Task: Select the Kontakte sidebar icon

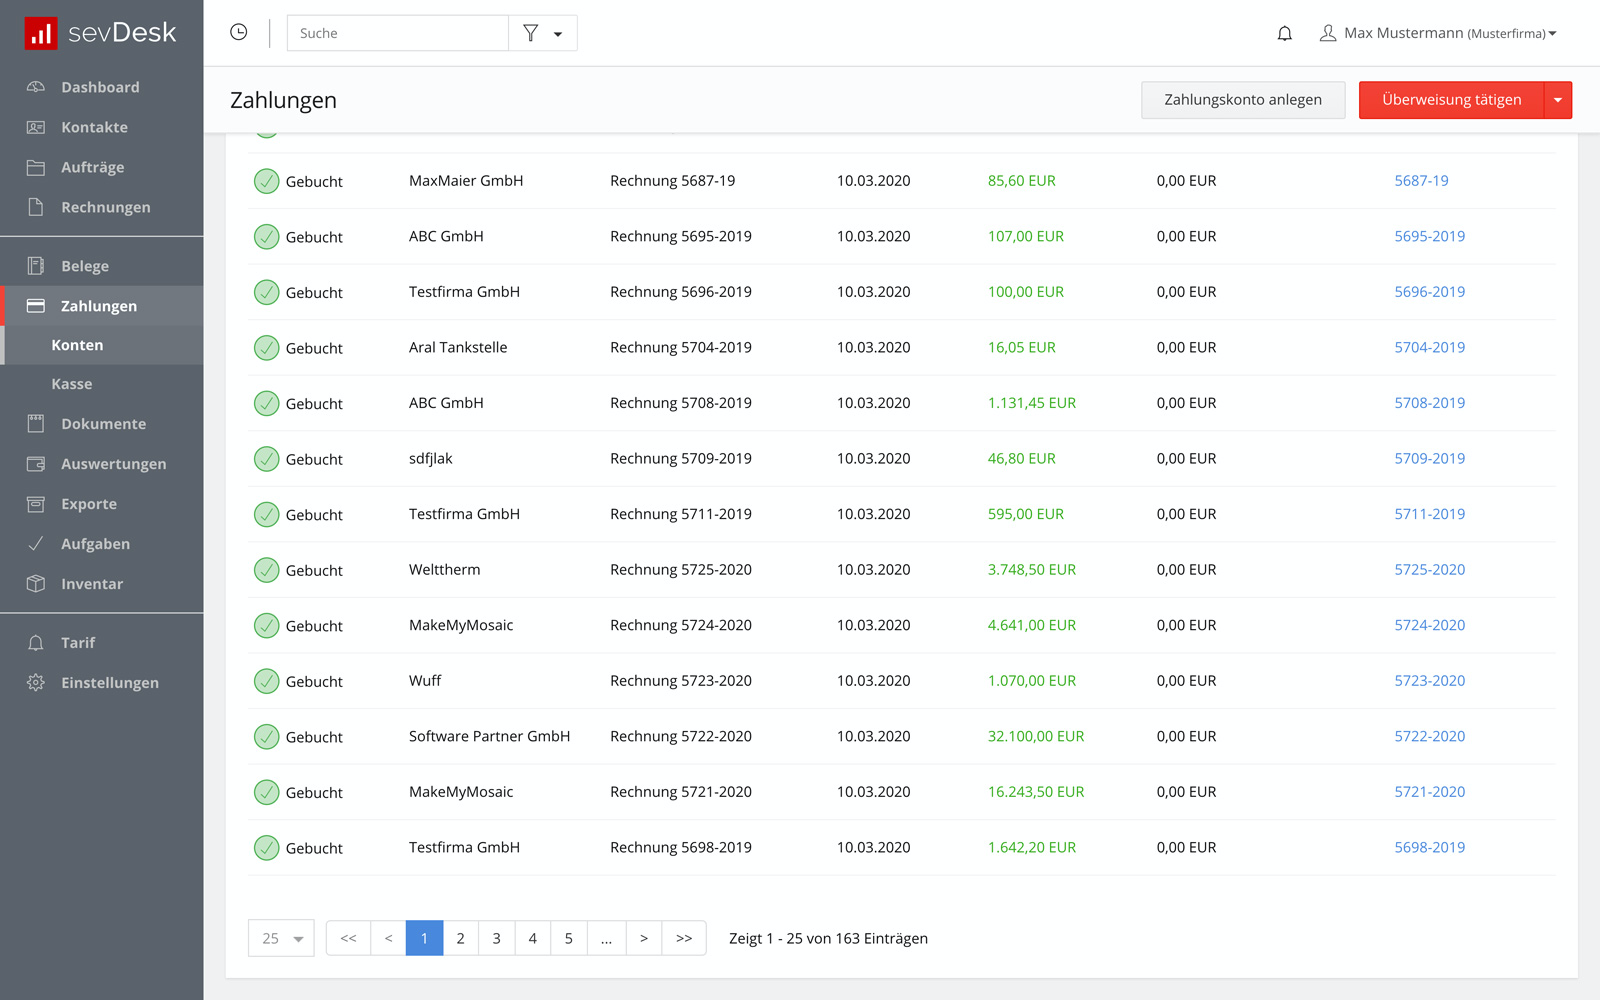Action: [x=37, y=127]
